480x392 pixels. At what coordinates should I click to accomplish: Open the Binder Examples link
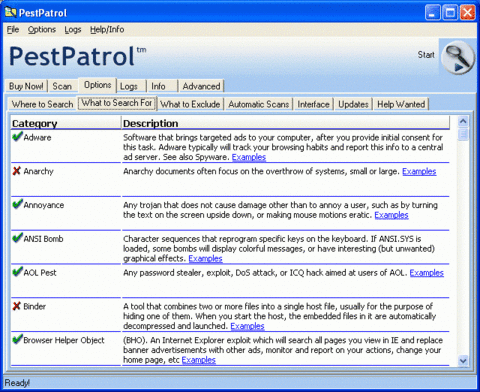[x=247, y=326]
